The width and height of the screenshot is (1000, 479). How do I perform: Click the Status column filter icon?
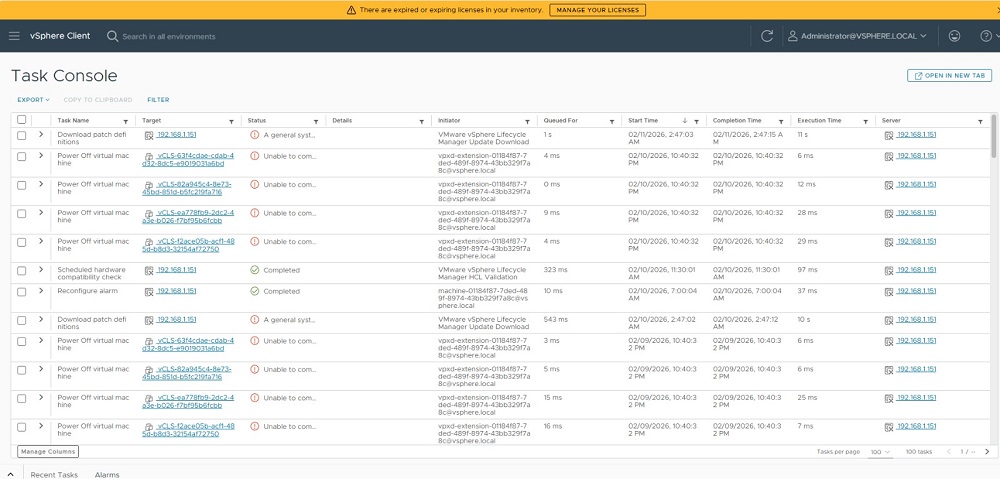click(x=316, y=121)
